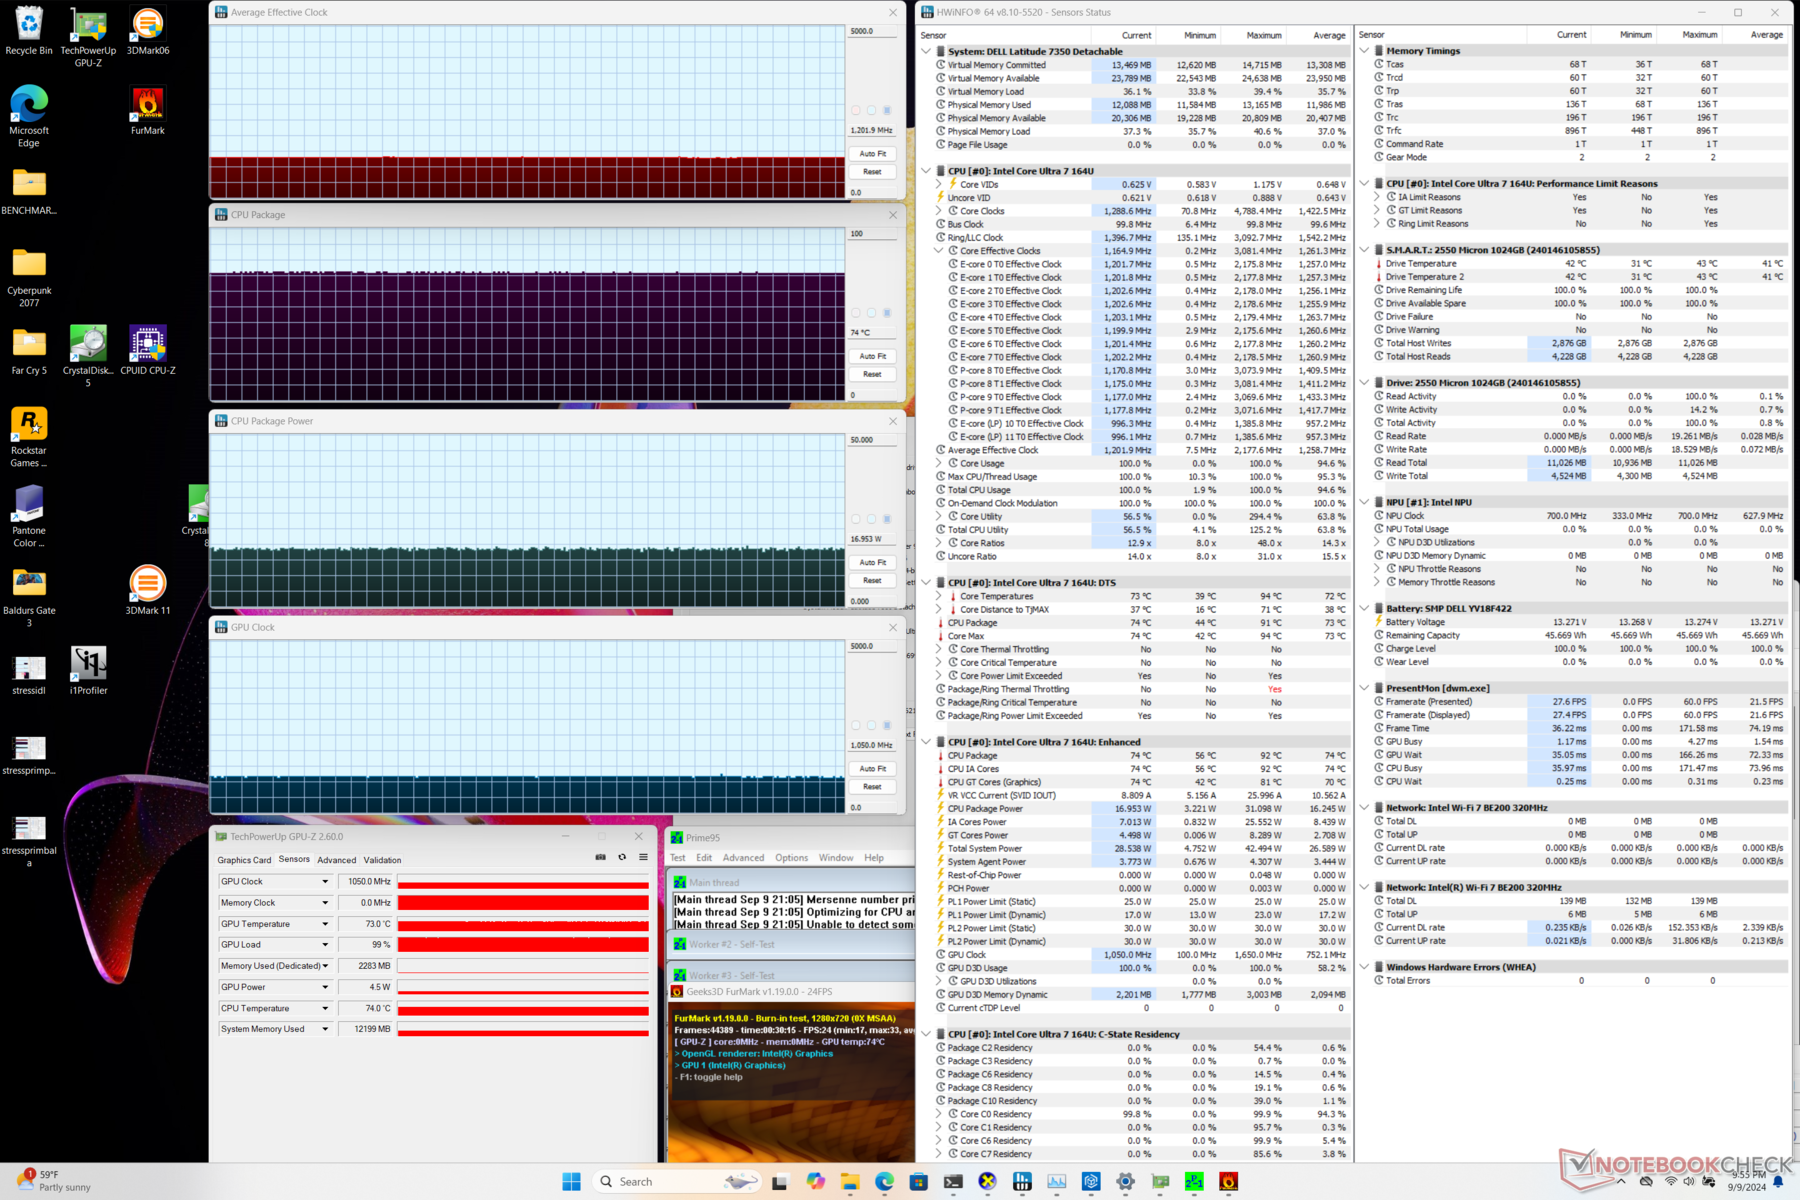The height and width of the screenshot is (1200, 1800).
Task: Open Microsoft Edge desktop shortcut
Action: point(29,117)
